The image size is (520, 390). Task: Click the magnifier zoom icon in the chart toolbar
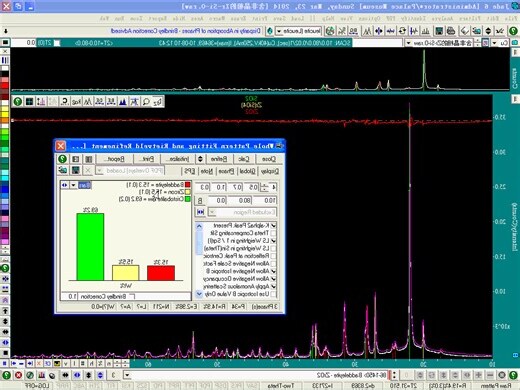146,102
